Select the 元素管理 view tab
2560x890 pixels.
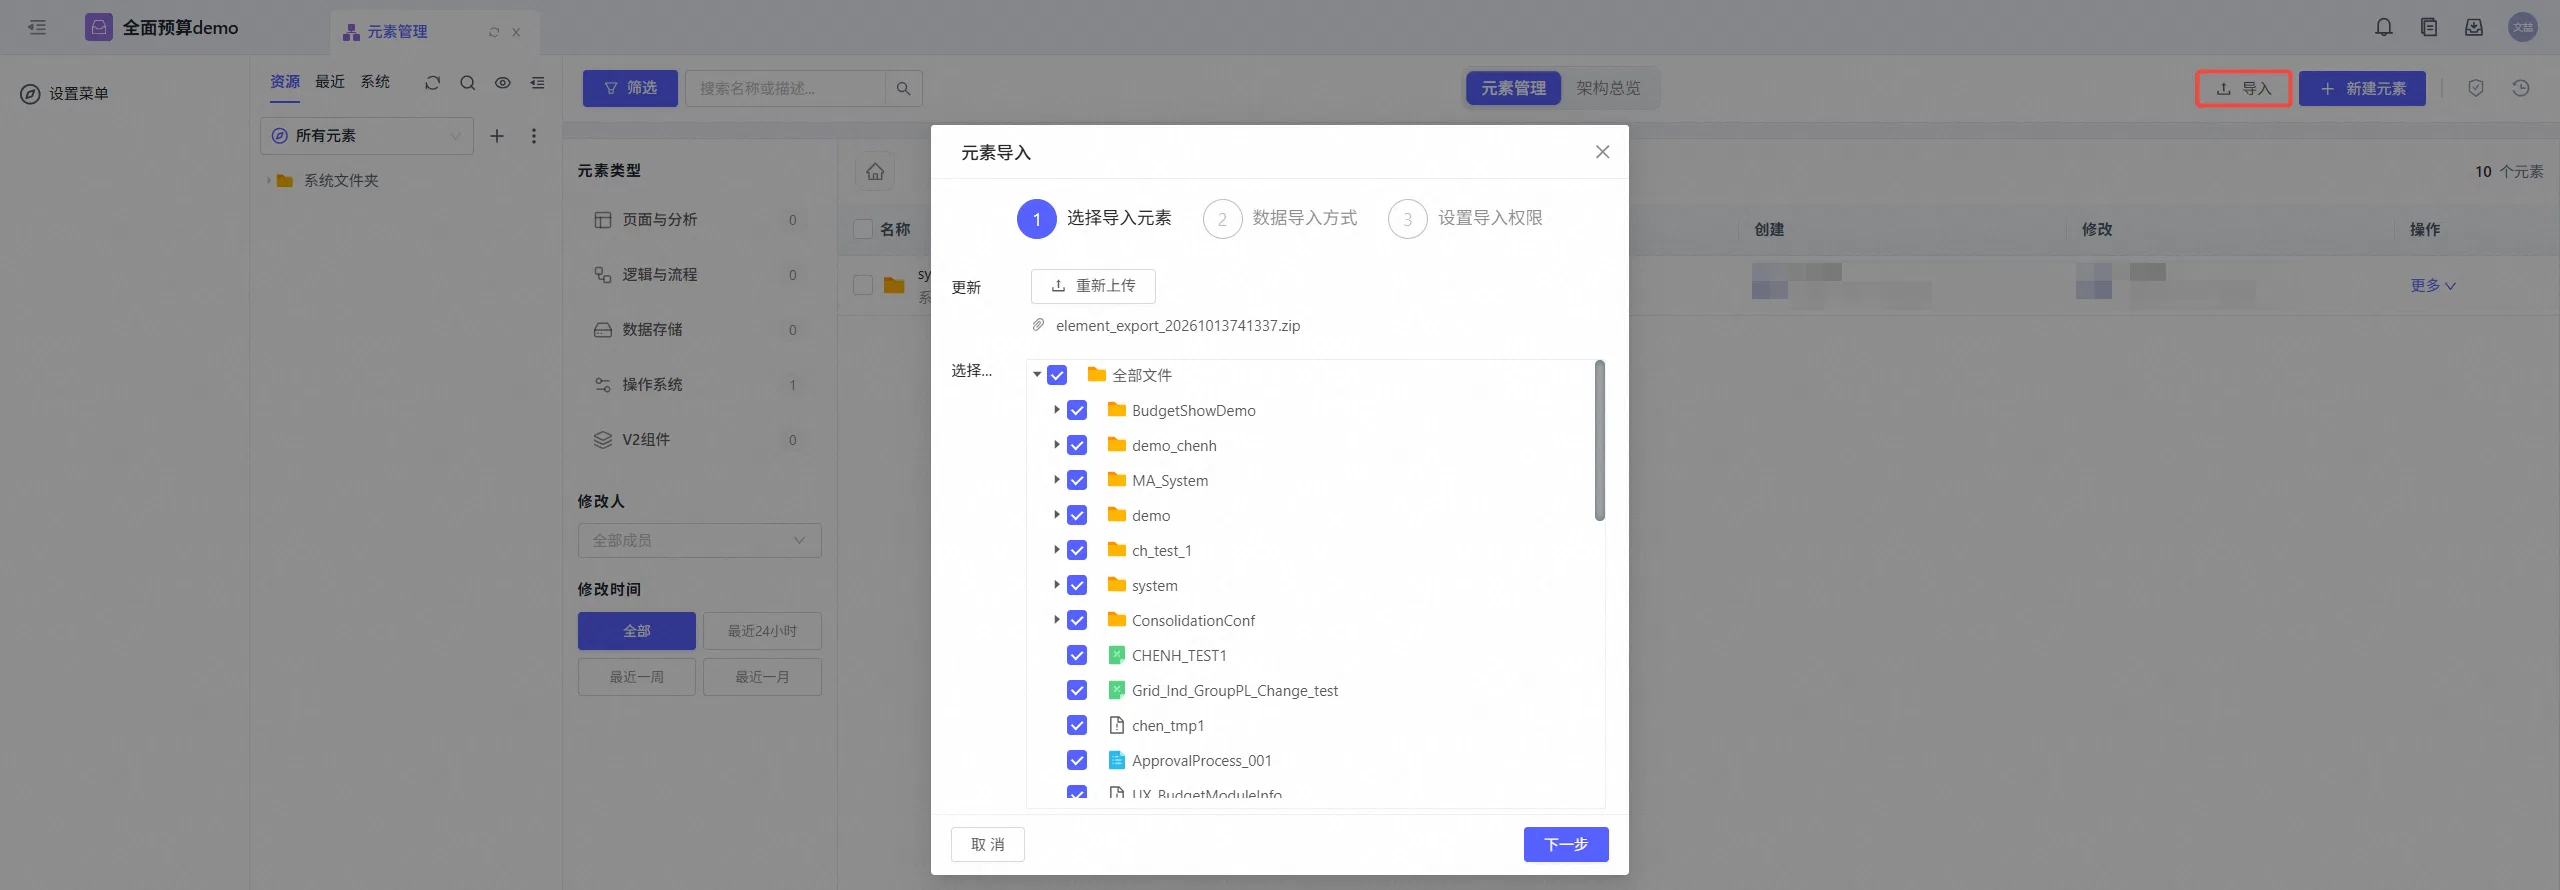[1513, 88]
